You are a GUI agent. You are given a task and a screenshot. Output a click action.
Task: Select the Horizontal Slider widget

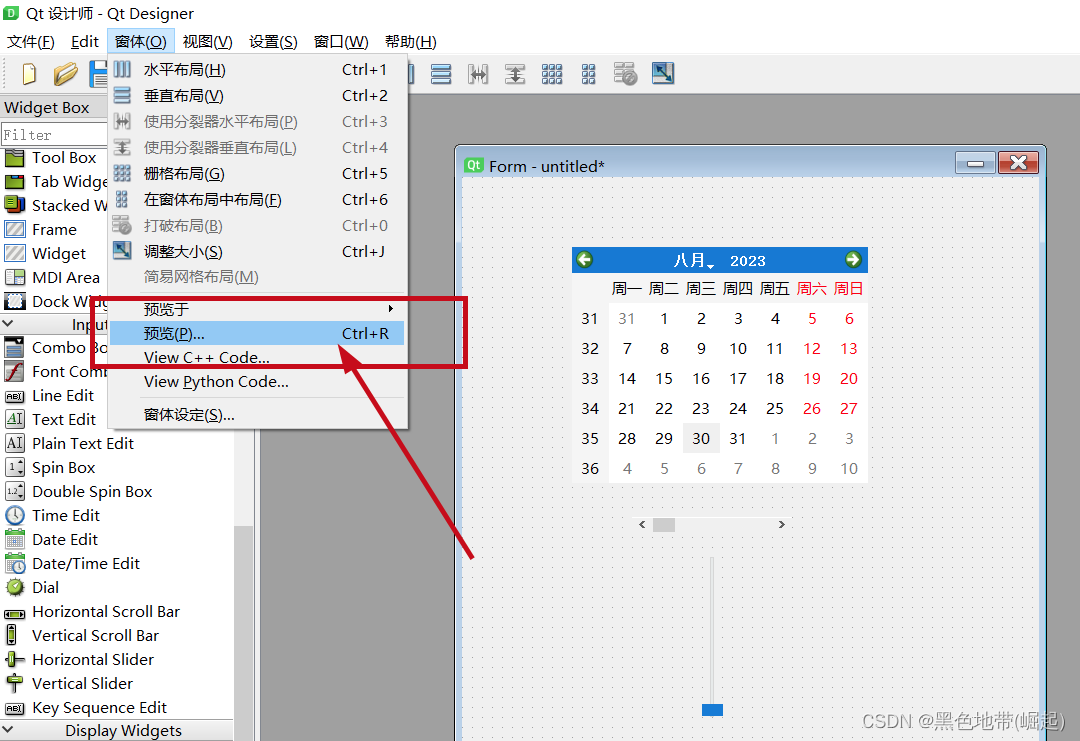[x=92, y=660]
